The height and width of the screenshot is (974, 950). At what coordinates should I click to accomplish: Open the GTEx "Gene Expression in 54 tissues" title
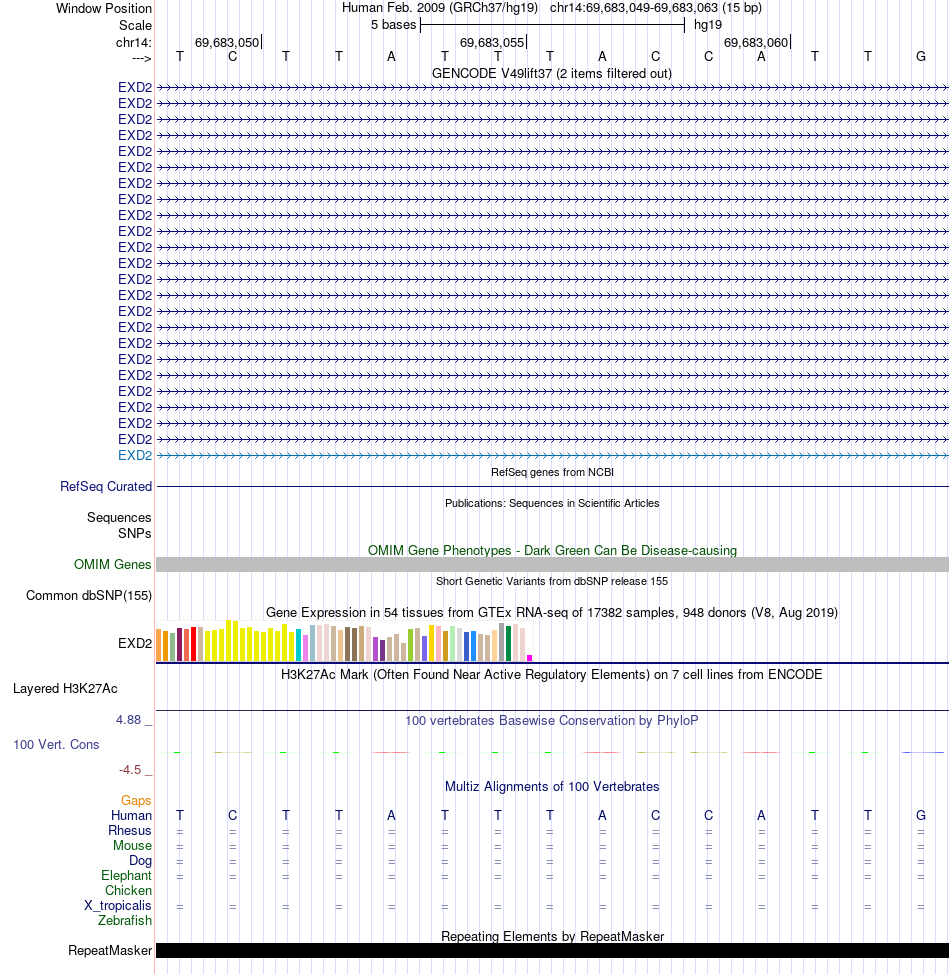pos(552,612)
